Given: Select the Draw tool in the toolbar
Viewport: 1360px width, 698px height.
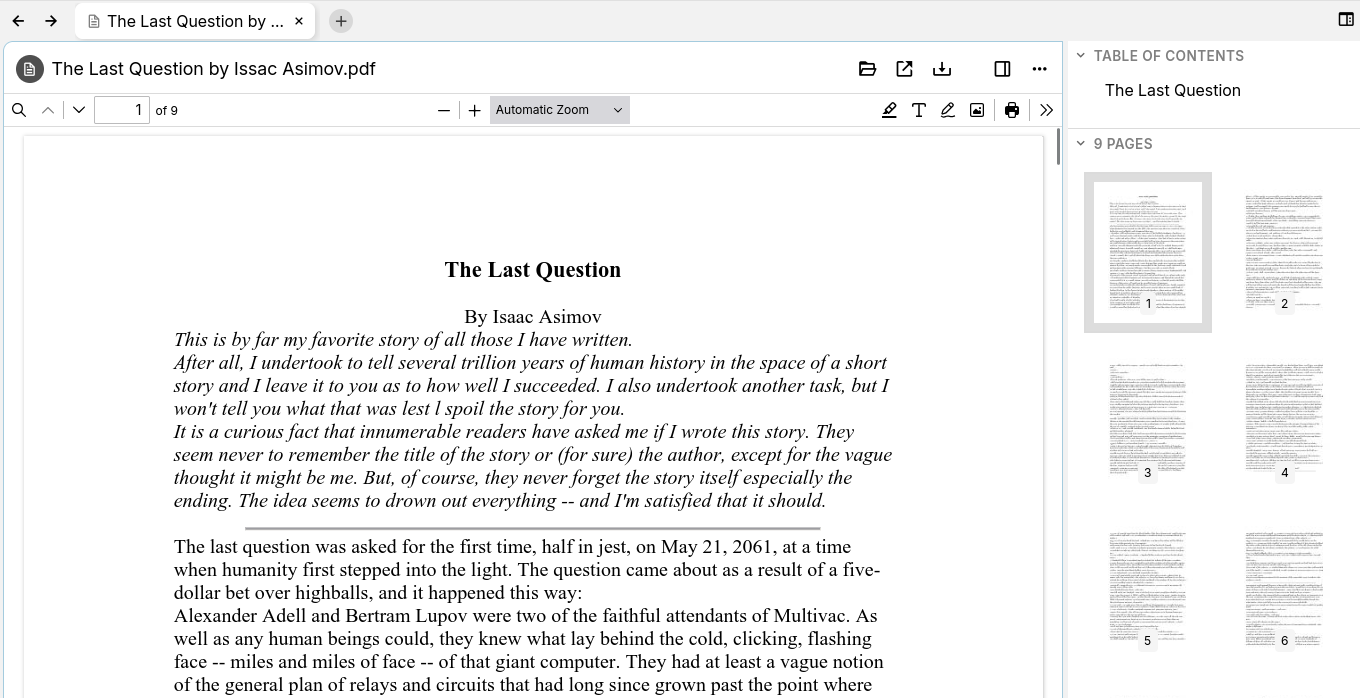Looking at the screenshot, I should (947, 110).
